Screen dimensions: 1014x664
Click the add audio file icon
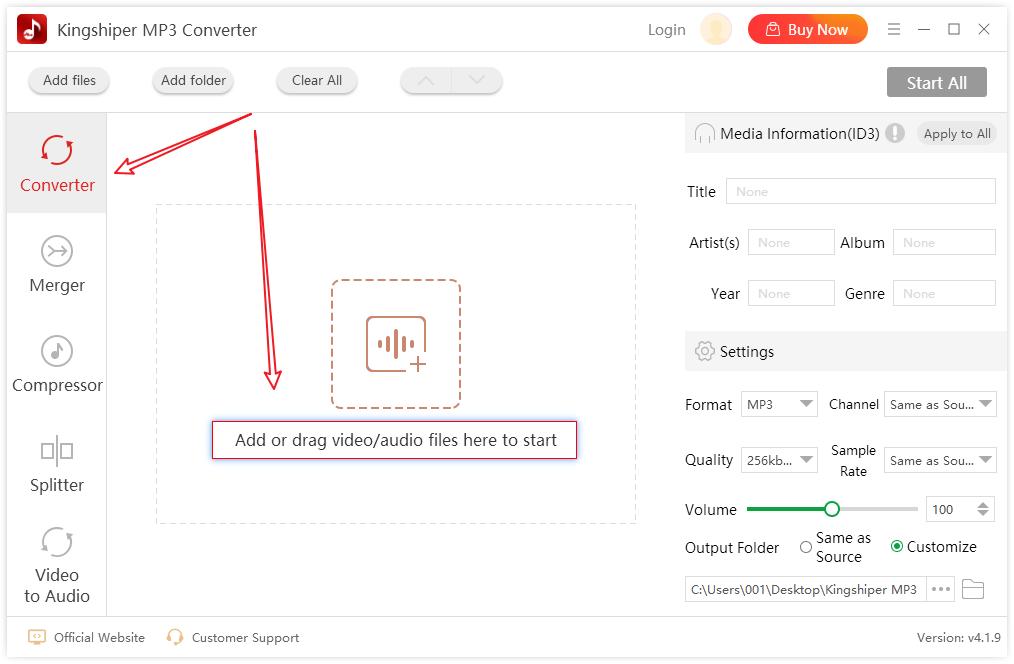point(396,344)
